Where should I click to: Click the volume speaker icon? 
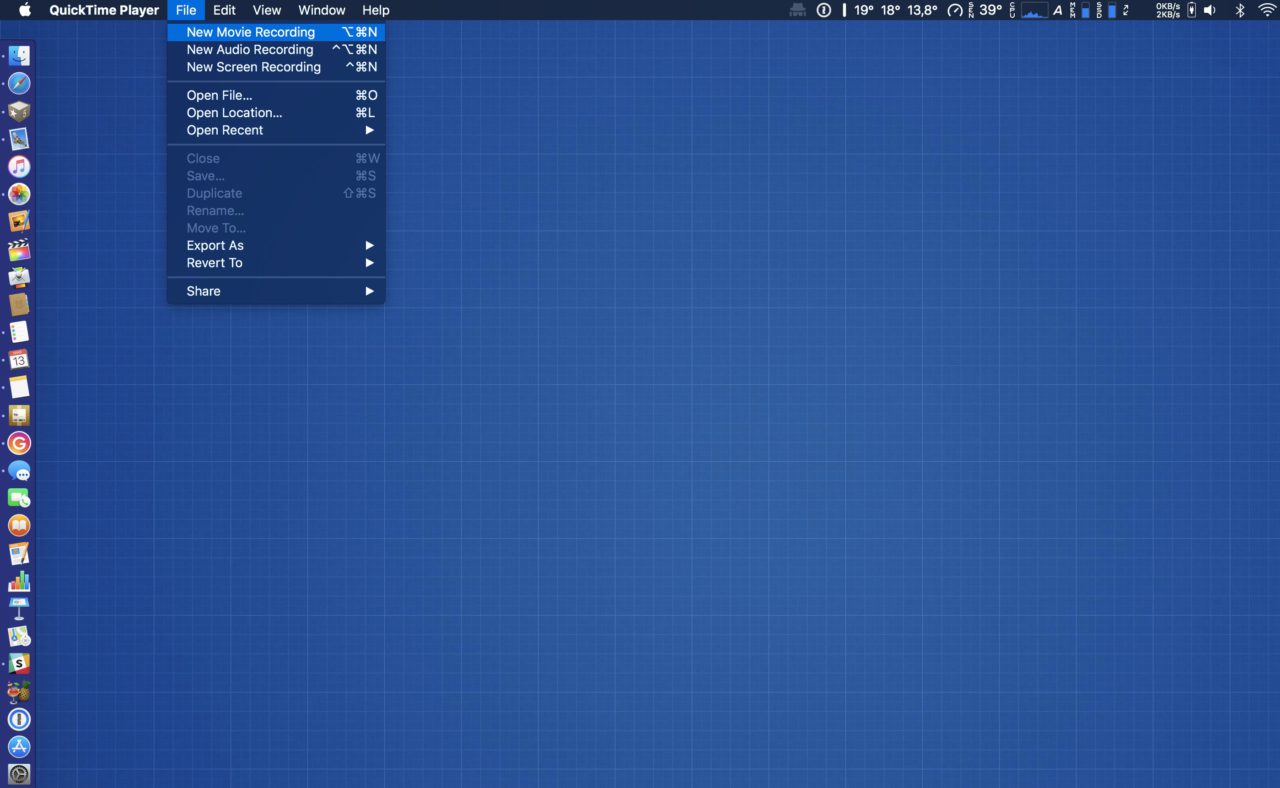pos(1210,10)
